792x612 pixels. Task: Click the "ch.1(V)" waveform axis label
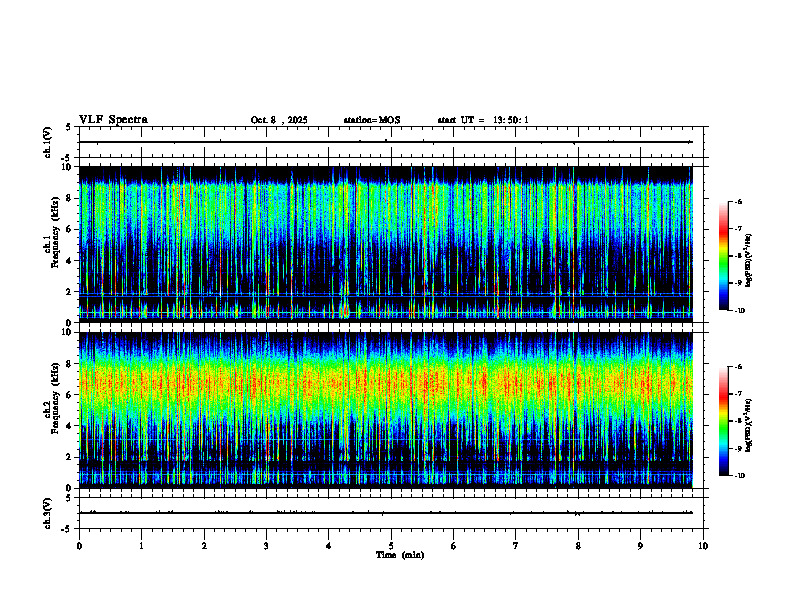pos(48,142)
